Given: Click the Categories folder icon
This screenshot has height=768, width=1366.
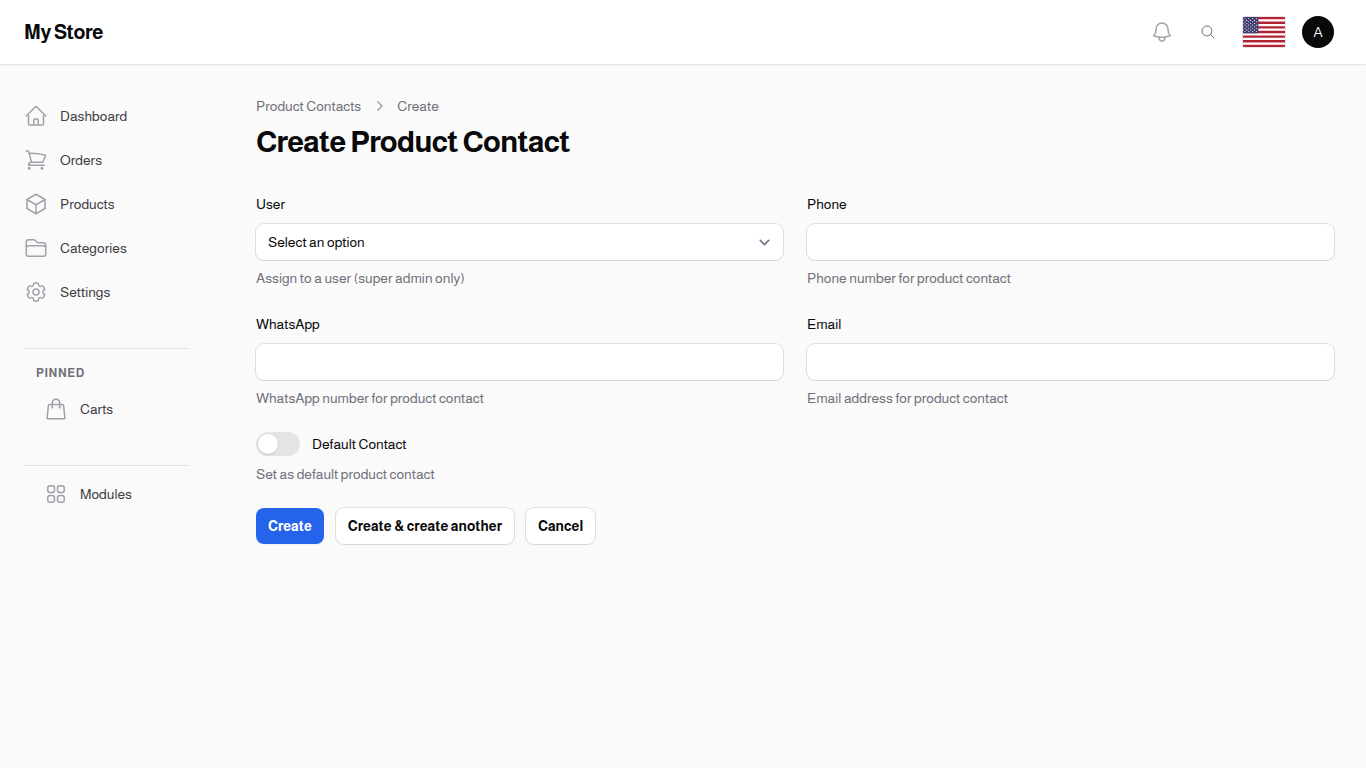Looking at the screenshot, I should click(36, 248).
